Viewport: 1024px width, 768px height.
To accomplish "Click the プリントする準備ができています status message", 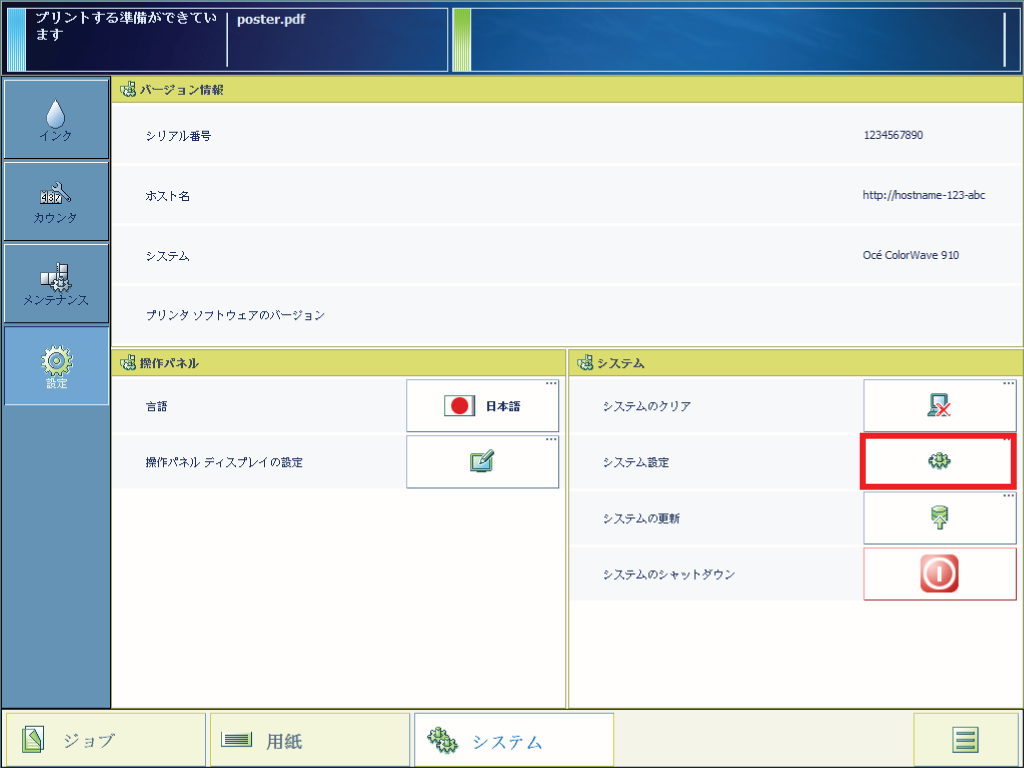I will click(126, 26).
